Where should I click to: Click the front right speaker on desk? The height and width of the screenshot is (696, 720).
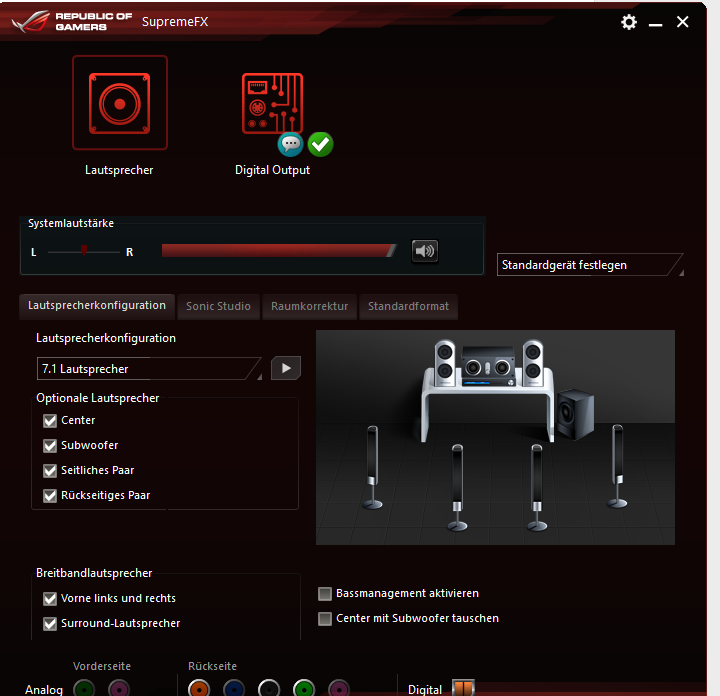pos(533,363)
